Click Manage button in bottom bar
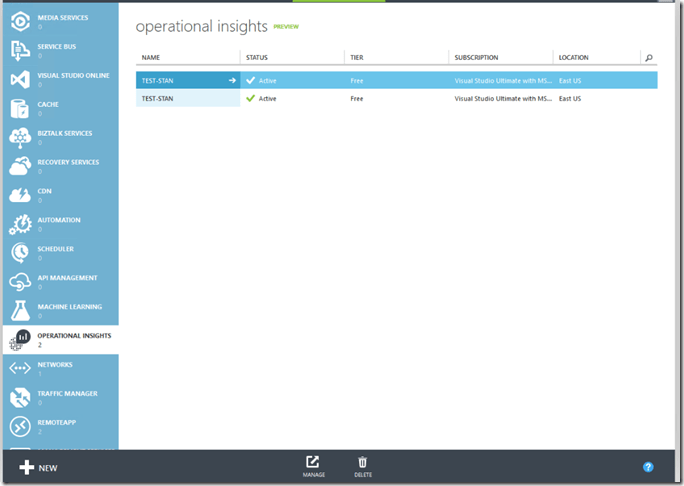Screen dimensions: 684x486 coord(313,465)
